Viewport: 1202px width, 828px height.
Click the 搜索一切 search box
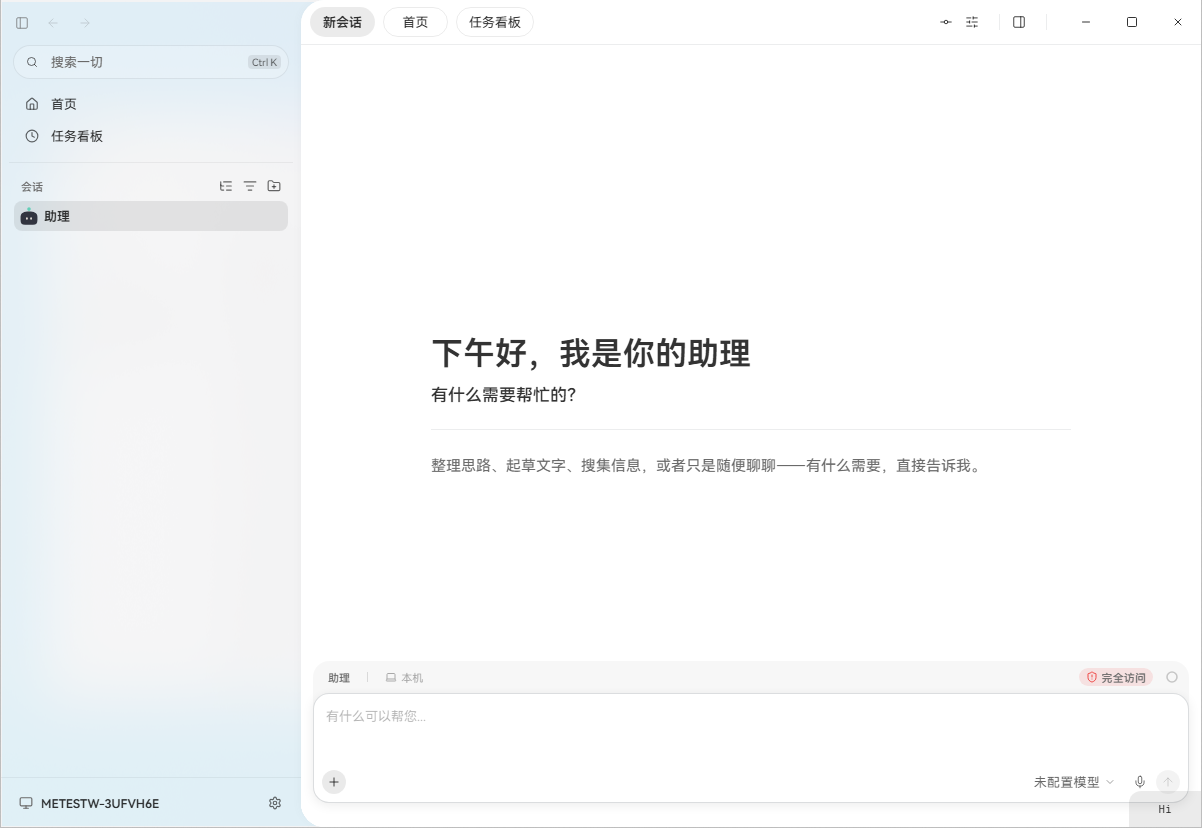[x=151, y=62]
